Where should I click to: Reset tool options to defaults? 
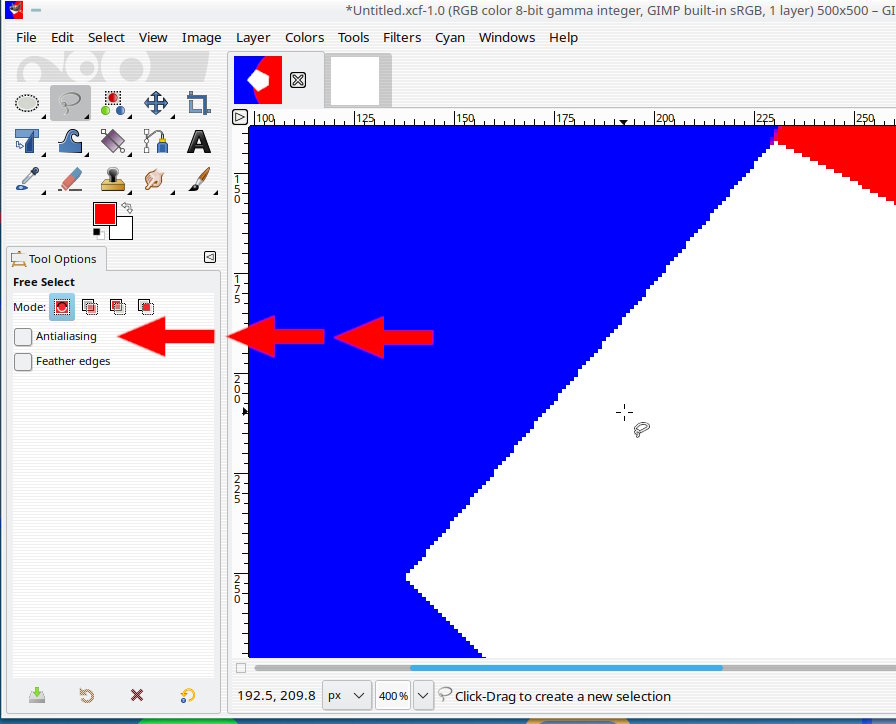pos(187,695)
